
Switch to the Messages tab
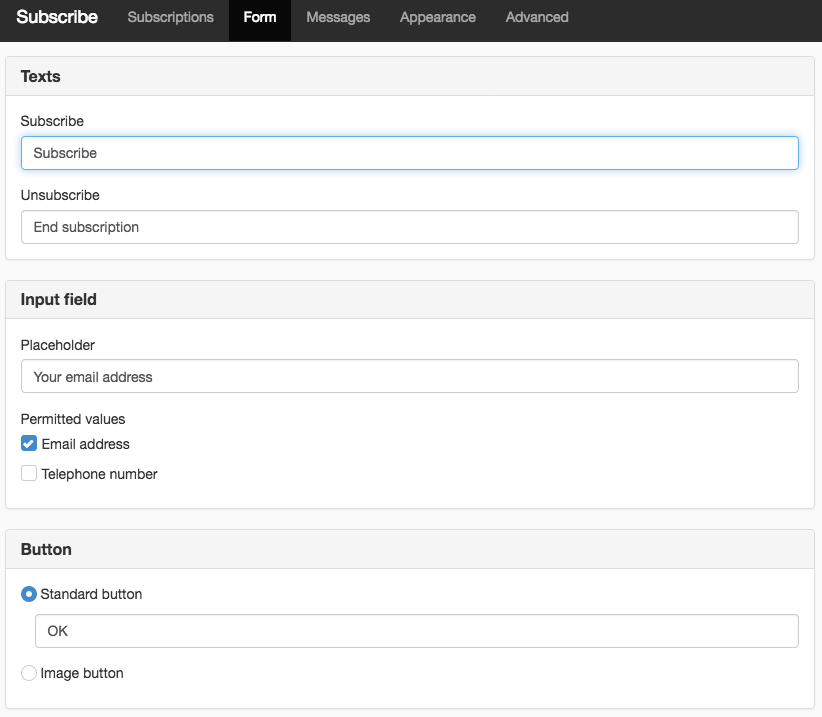tap(338, 17)
